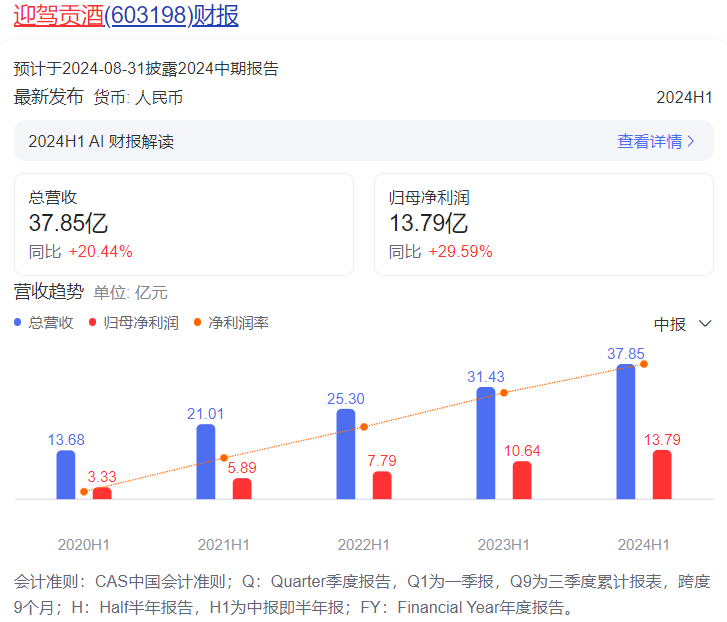Click the chevron arrow next to 查看详情
This screenshot has height=622, width=727.
click(x=691, y=141)
